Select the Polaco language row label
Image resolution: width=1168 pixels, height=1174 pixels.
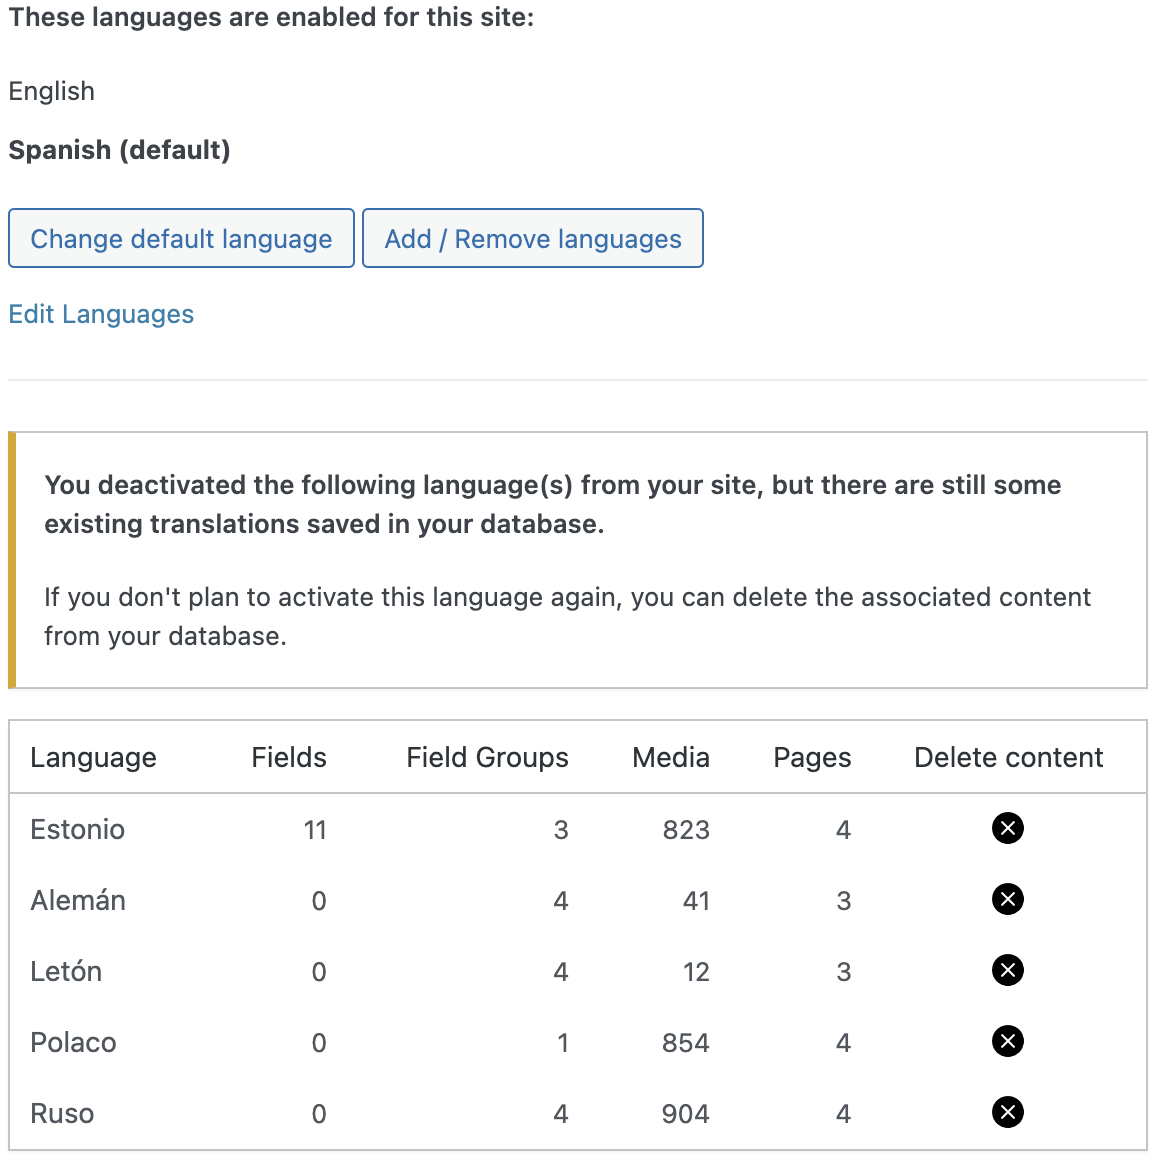pyautogui.click(x=73, y=1042)
